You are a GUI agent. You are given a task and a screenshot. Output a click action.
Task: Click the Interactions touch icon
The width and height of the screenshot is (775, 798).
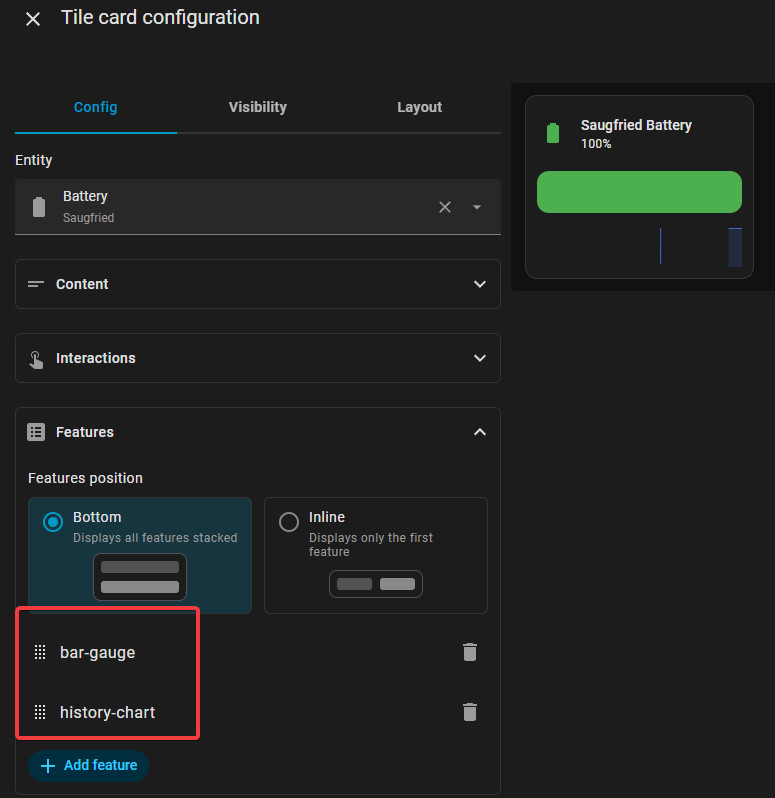pos(36,359)
